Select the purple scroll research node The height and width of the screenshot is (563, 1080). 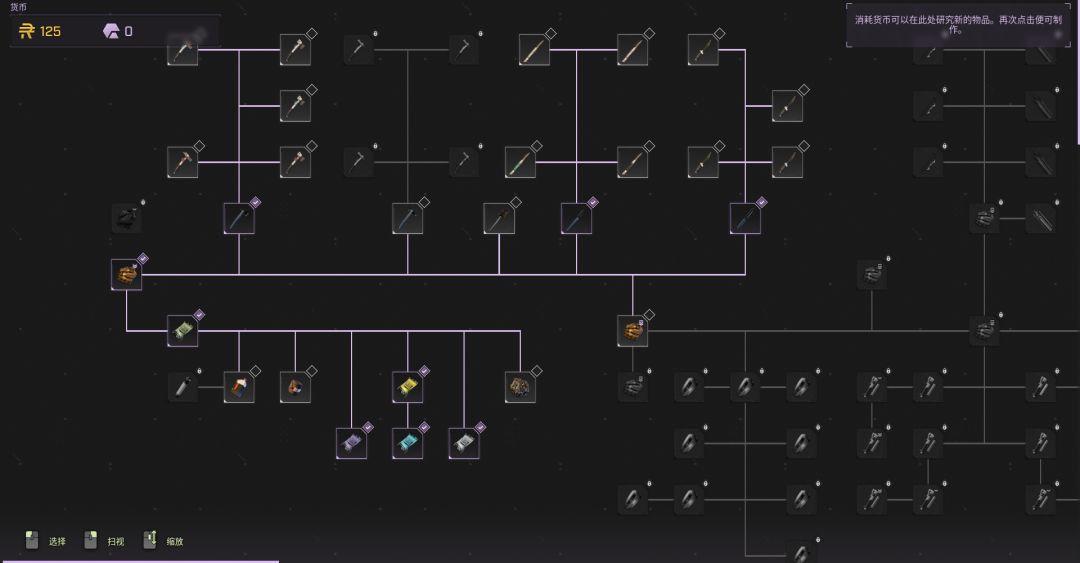(x=351, y=442)
